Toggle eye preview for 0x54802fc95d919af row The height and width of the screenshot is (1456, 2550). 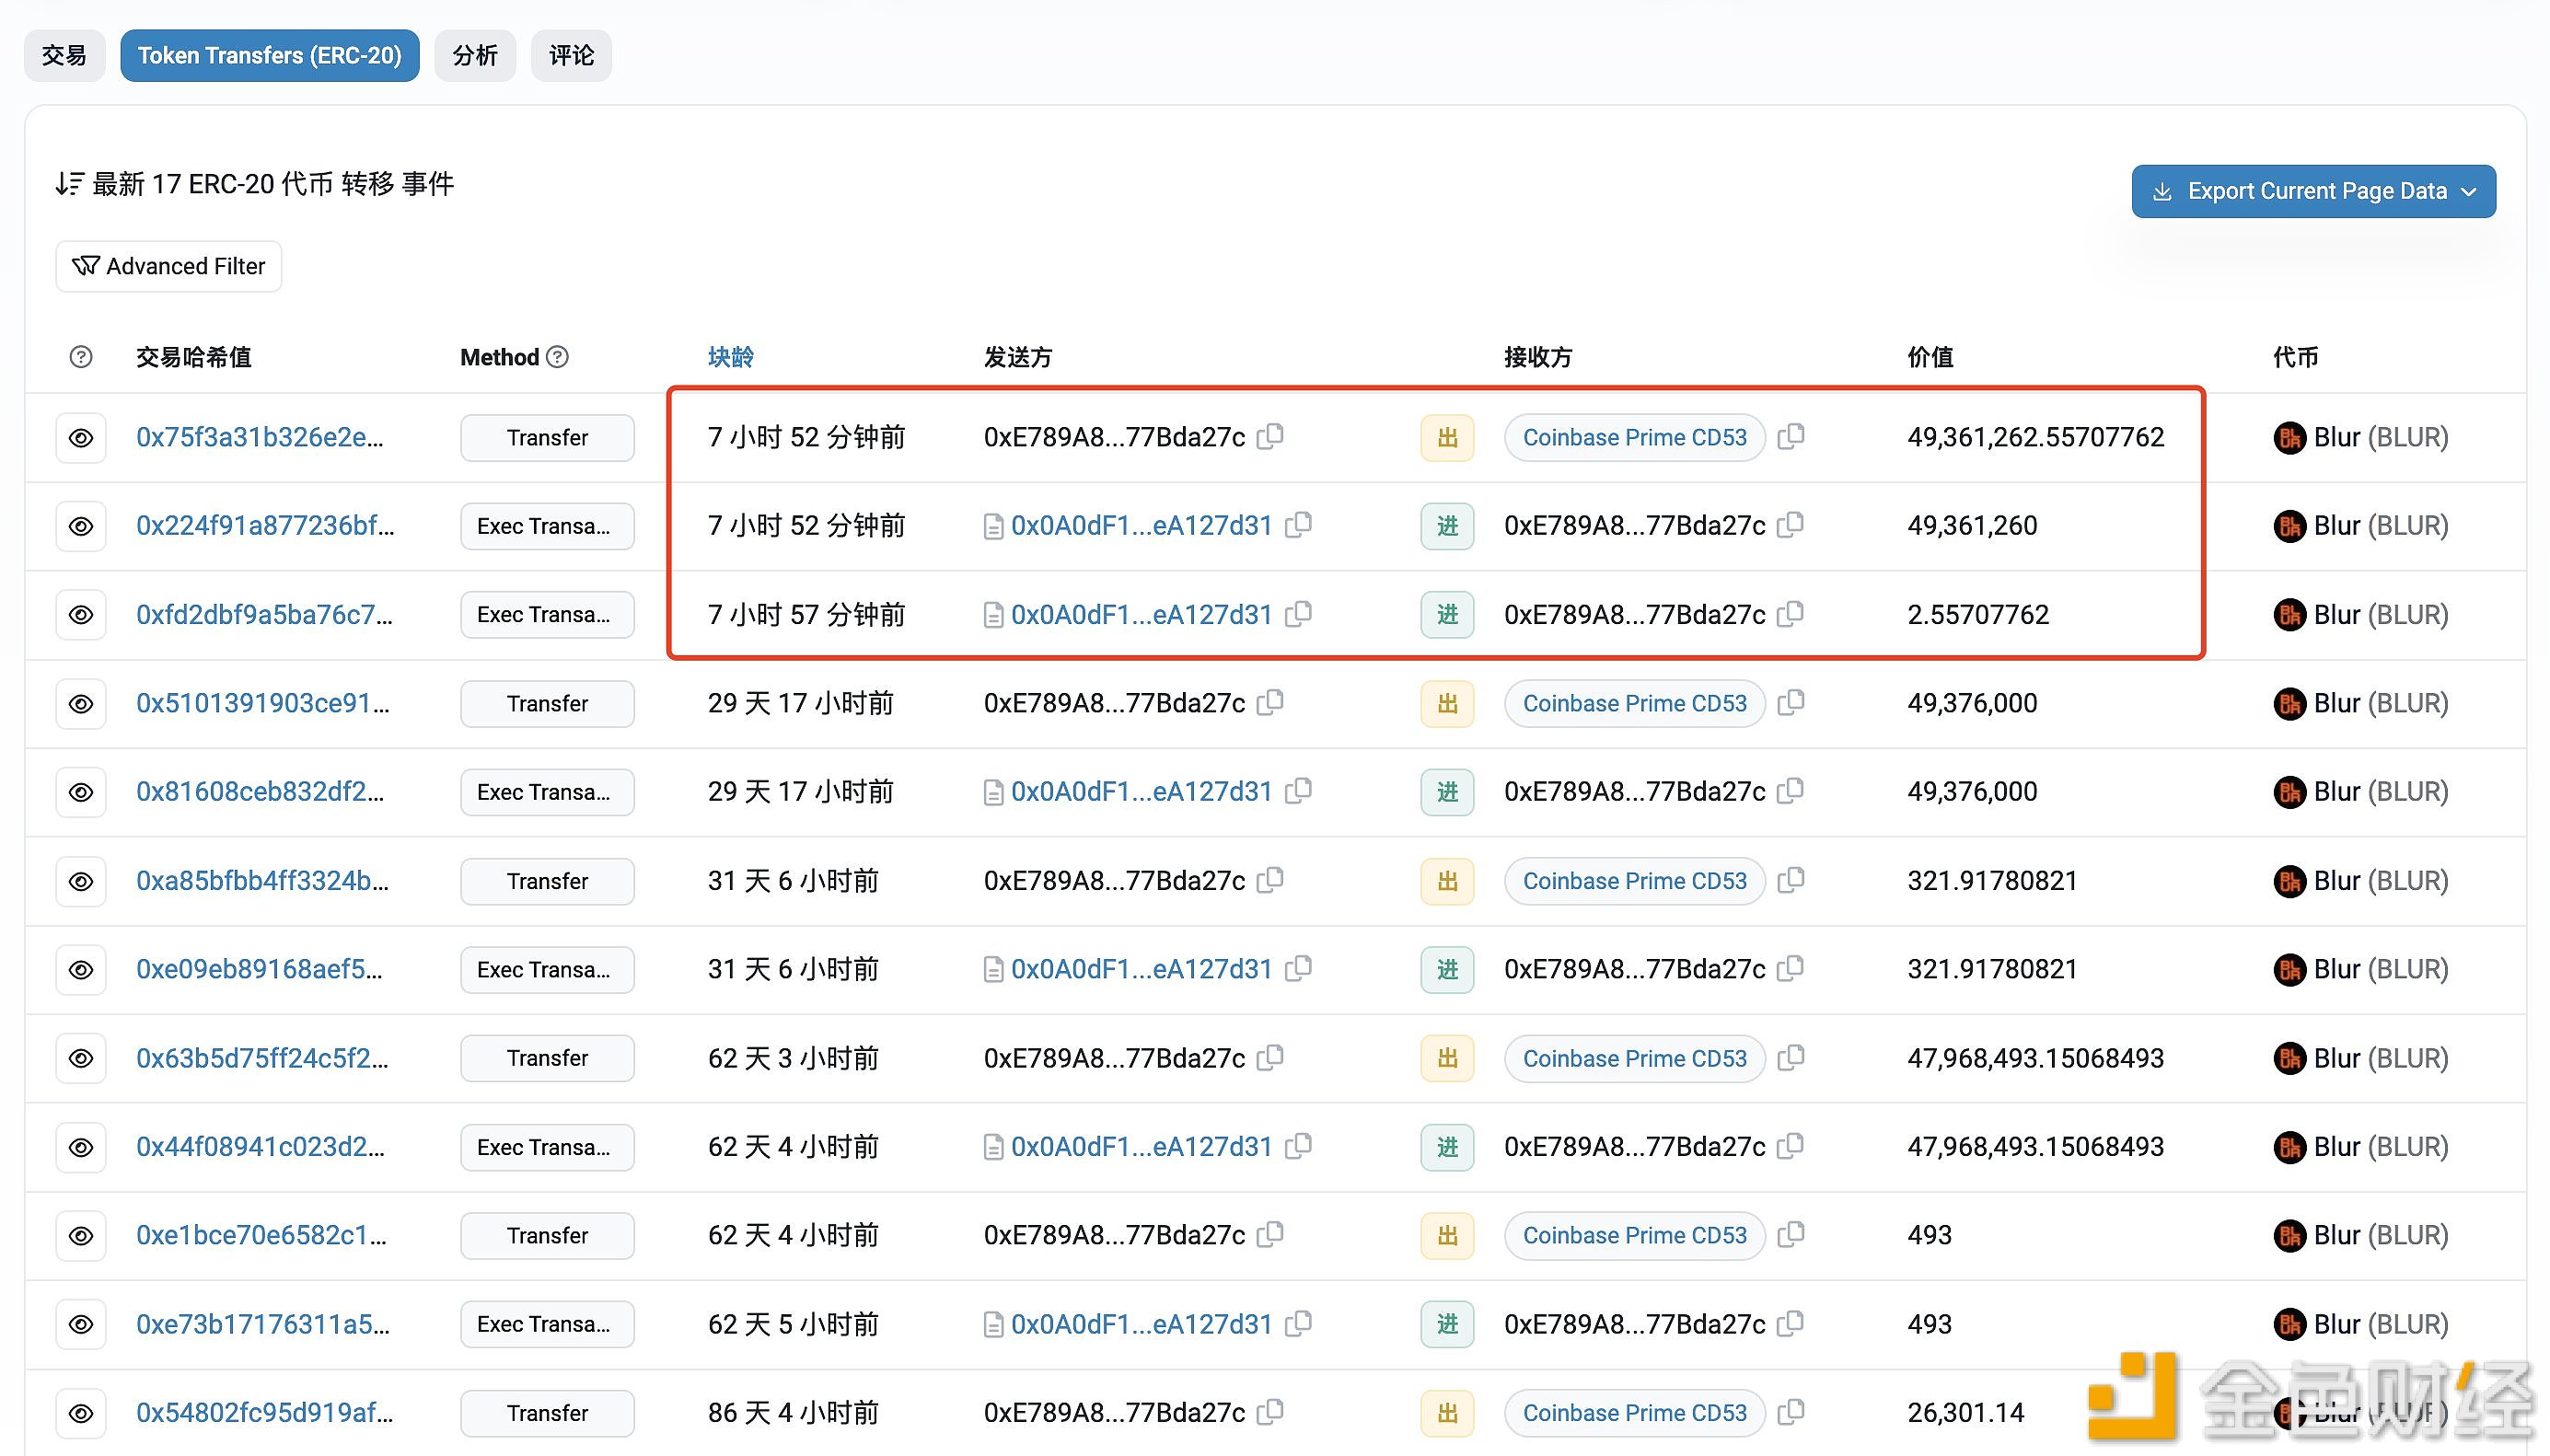(81, 1413)
